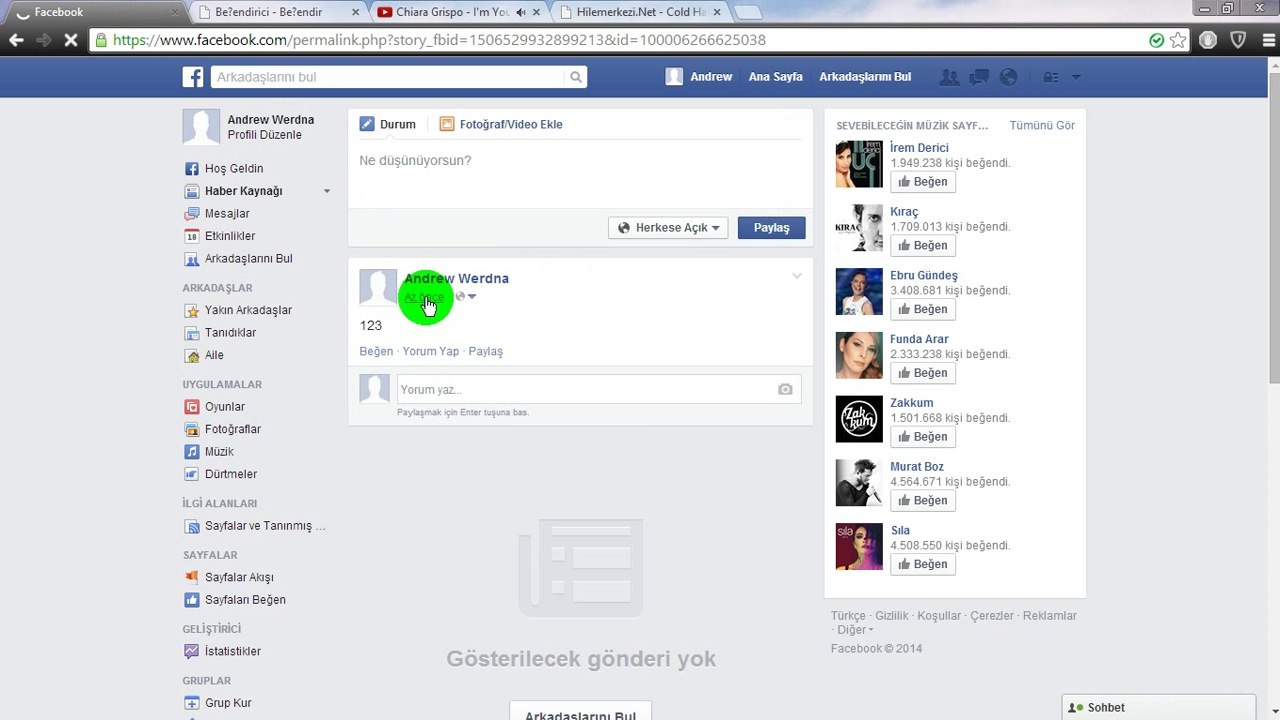Select Durum composer tab

point(388,124)
